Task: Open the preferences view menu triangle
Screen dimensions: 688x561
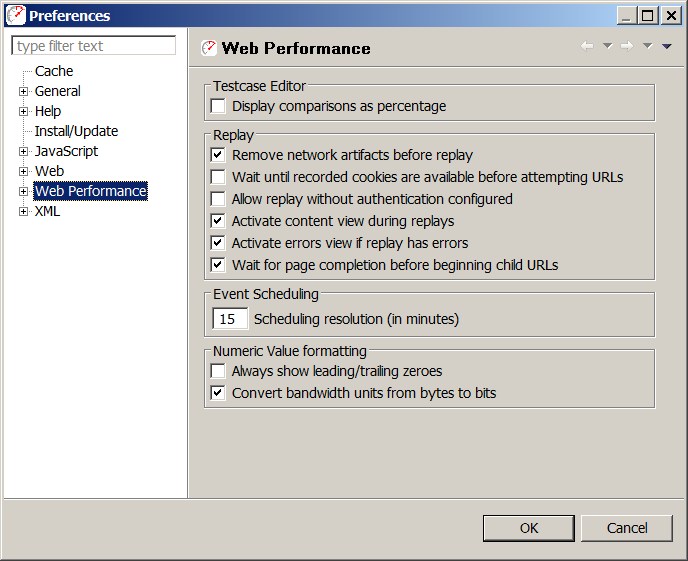Action: click(x=666, y=46)
